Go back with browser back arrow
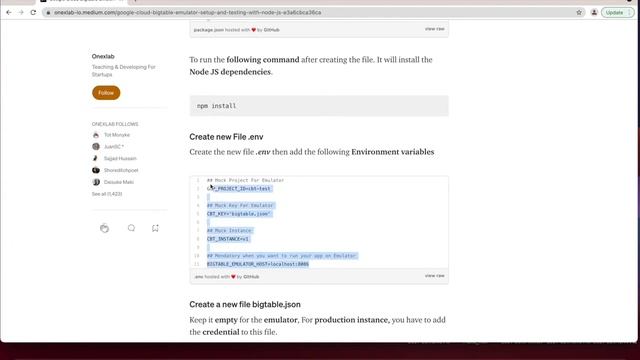The height and width of the screenshot is (360, 640). pos(9,13)
